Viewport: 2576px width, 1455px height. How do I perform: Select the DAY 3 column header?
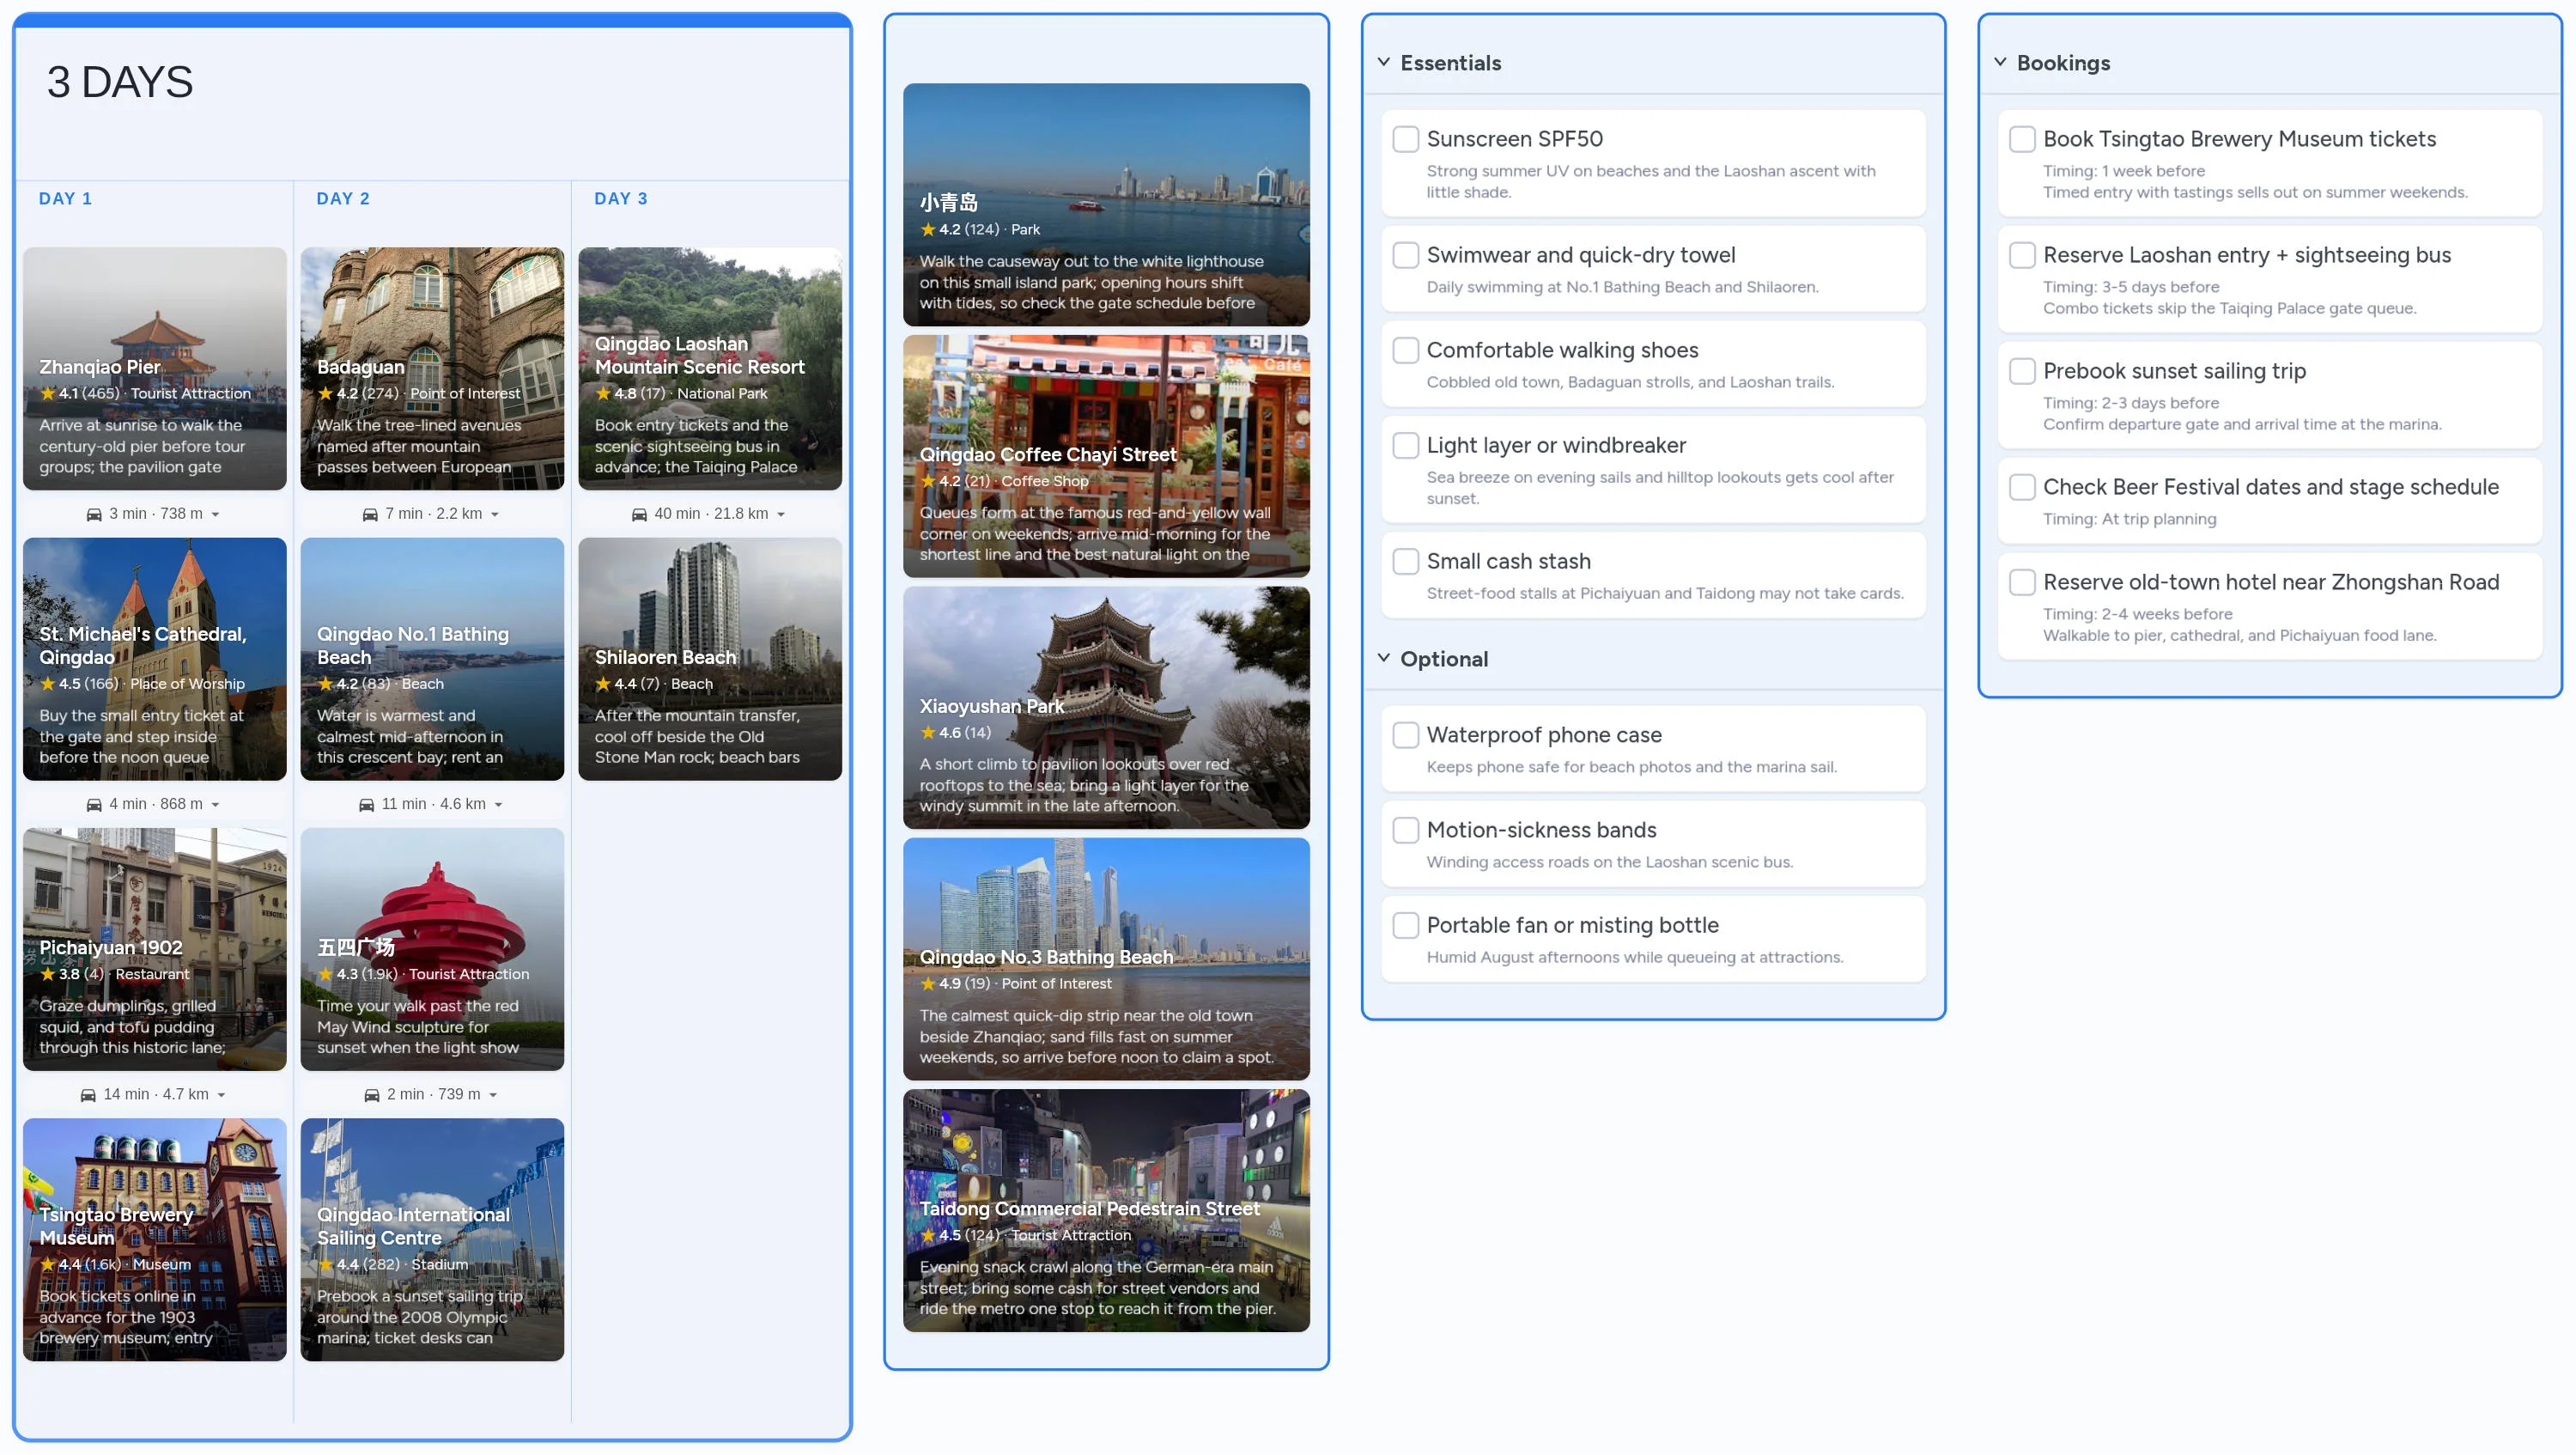click(x=621, y=199)
